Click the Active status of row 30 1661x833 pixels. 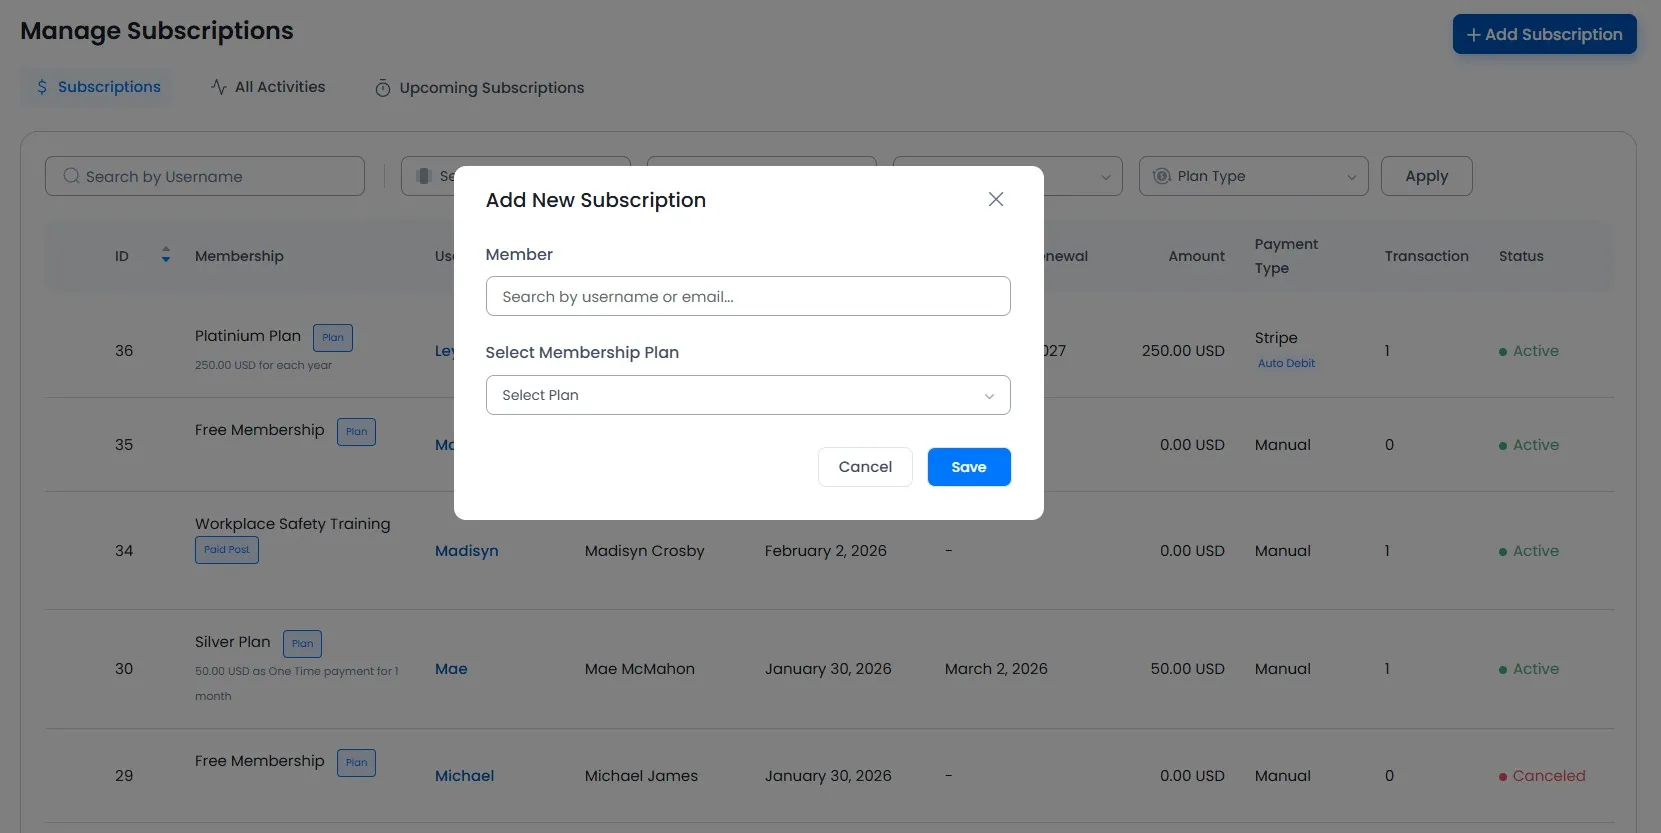pyautogui.click(x=1529, y=669)
